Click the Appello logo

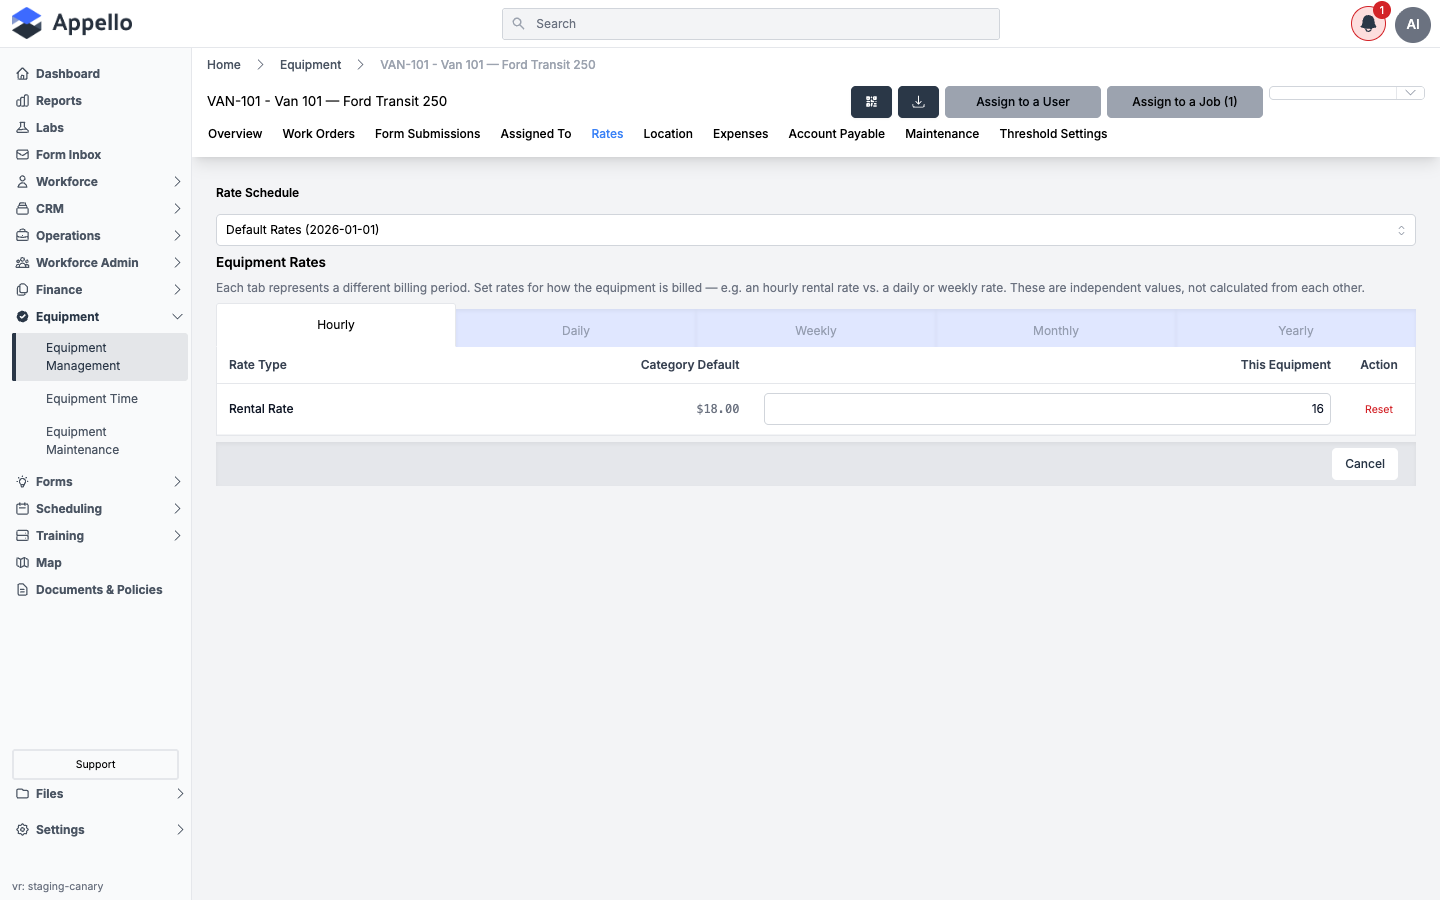[72, 23]
